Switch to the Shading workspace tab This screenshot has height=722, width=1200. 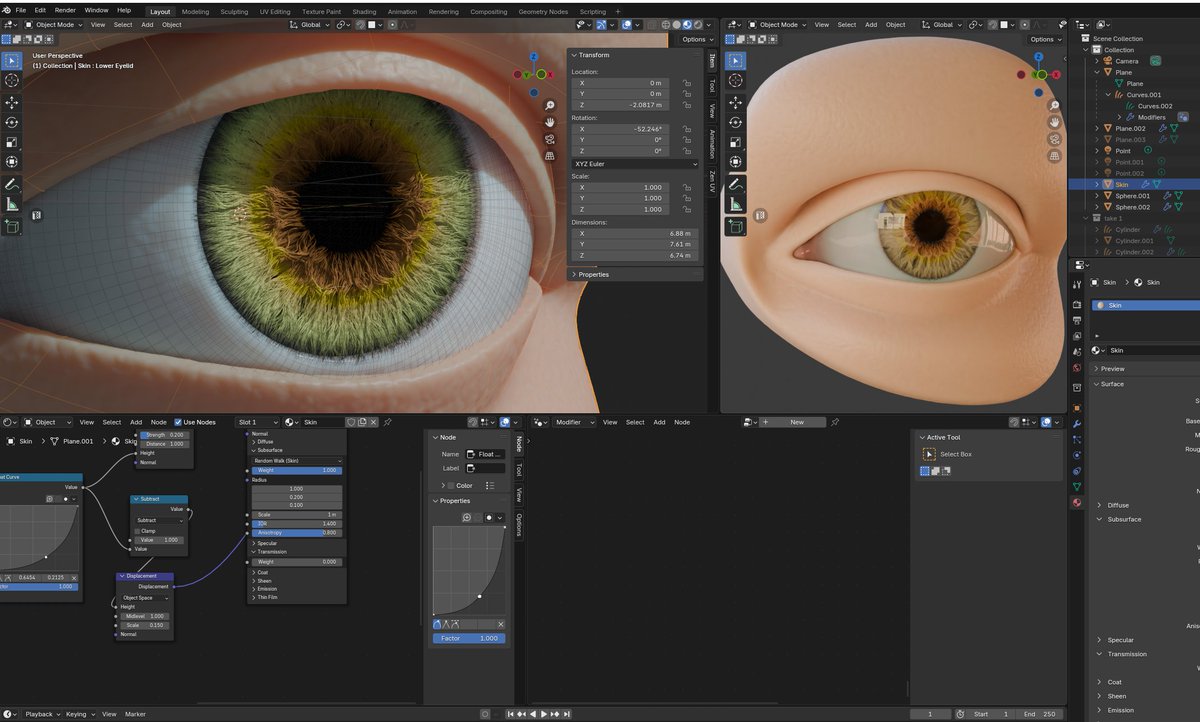click(364, 12)
